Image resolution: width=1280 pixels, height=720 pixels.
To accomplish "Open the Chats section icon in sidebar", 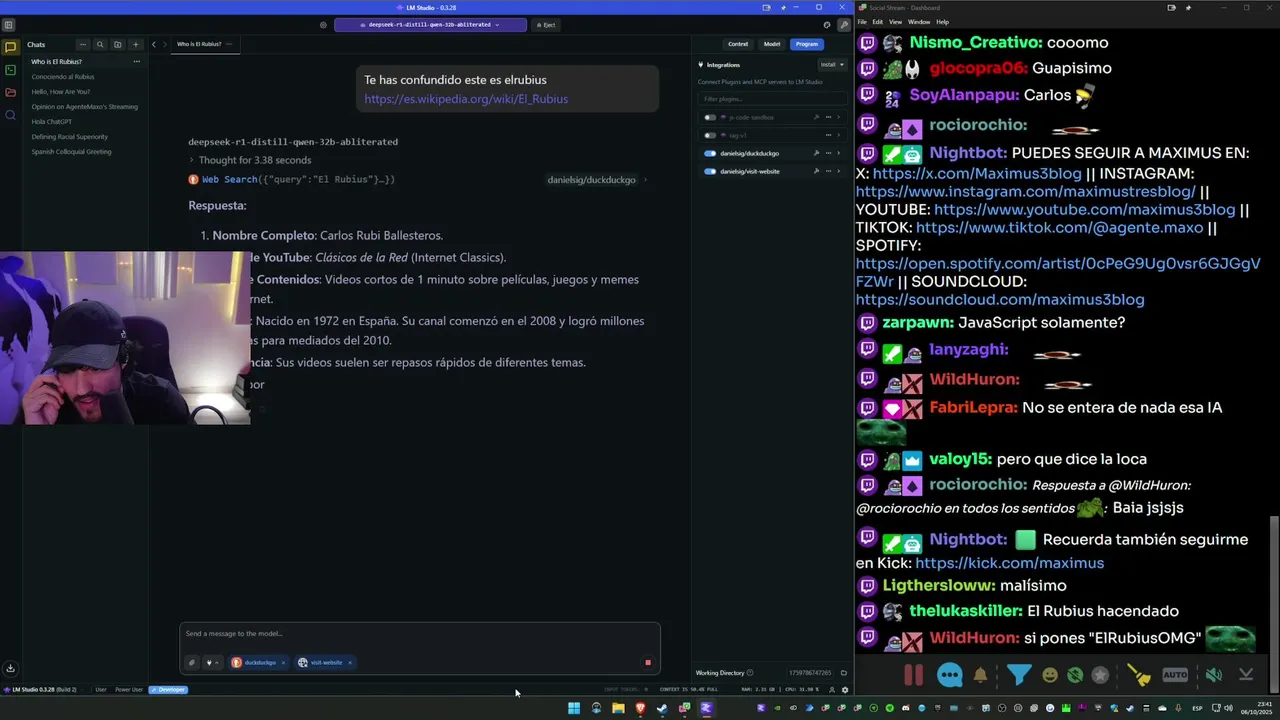I will pos(10,47).
